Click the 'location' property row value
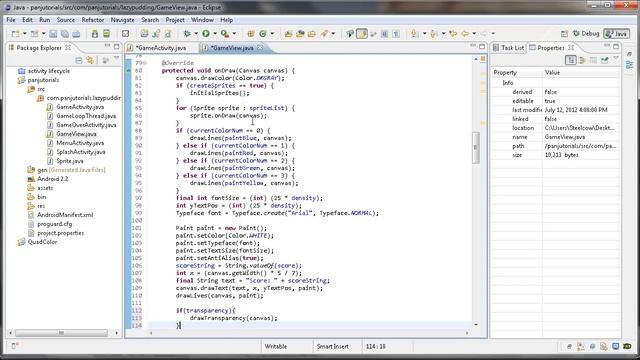The width and height of the screenshot is (640, 360). [x=580, y=128]
